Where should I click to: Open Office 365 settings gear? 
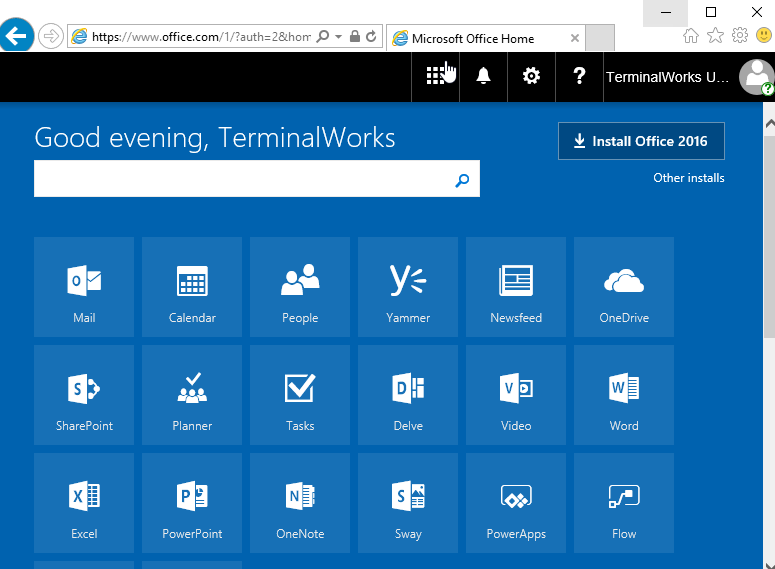531,76
